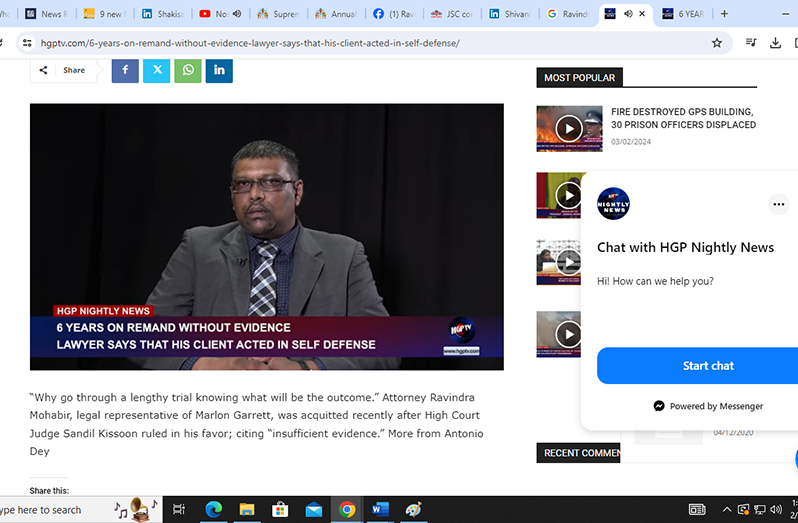The image size is (798, 523).
Task: Switch to the 9 new mail tab
Action: coord(104,14)
